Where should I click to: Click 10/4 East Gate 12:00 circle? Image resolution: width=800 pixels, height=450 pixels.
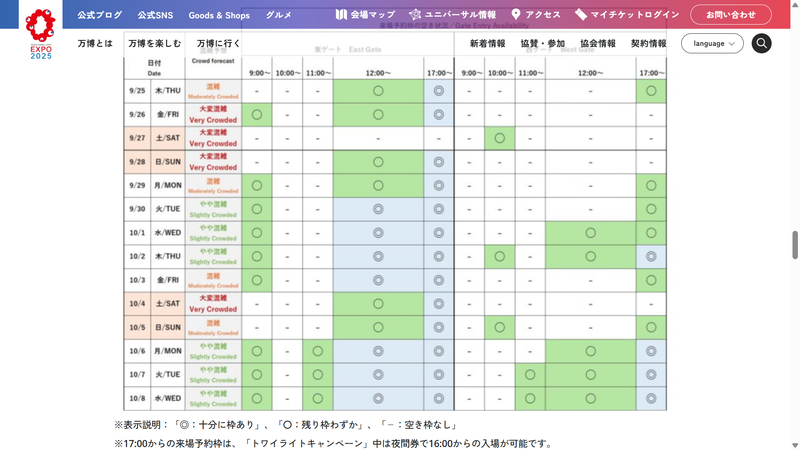378,304
